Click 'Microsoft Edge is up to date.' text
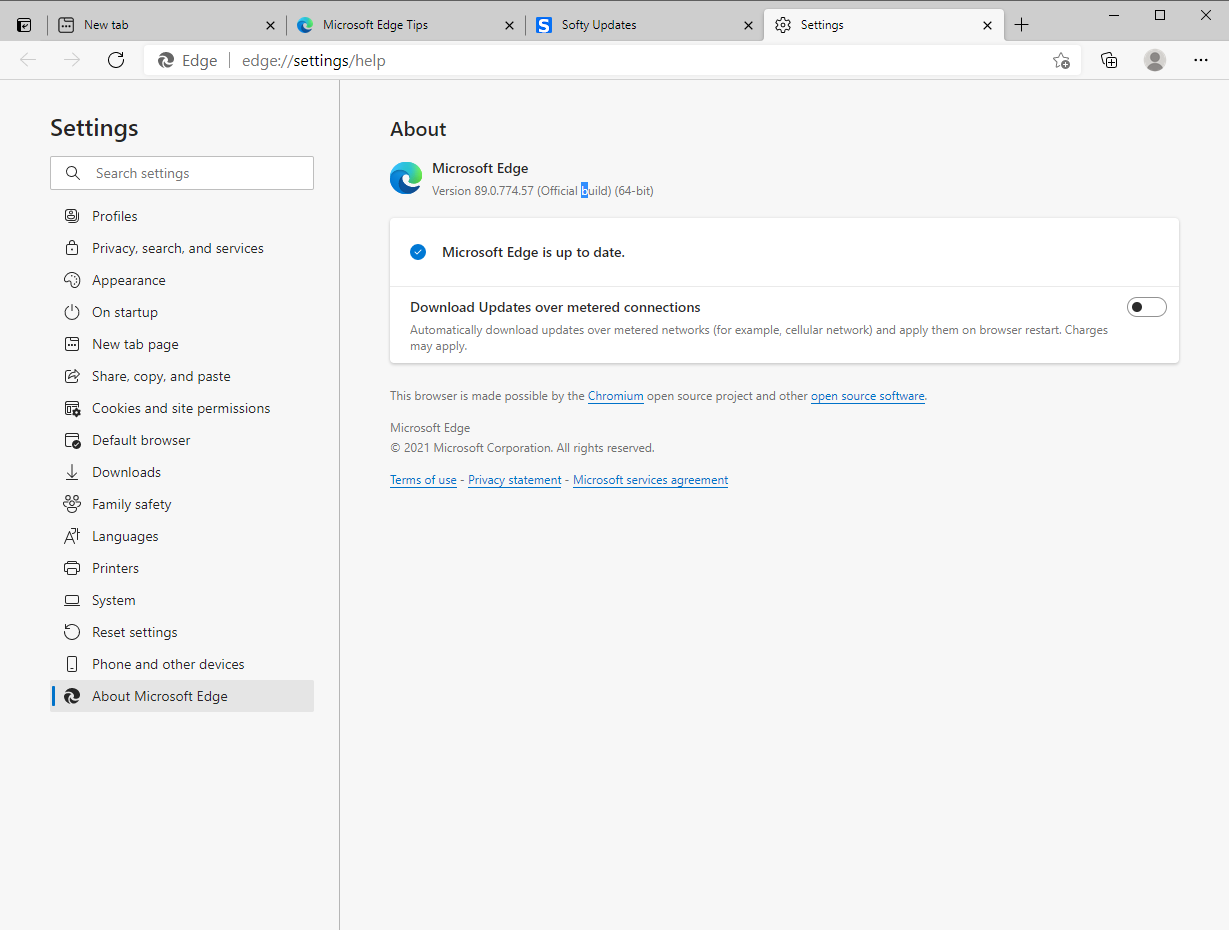 [534, 252]
